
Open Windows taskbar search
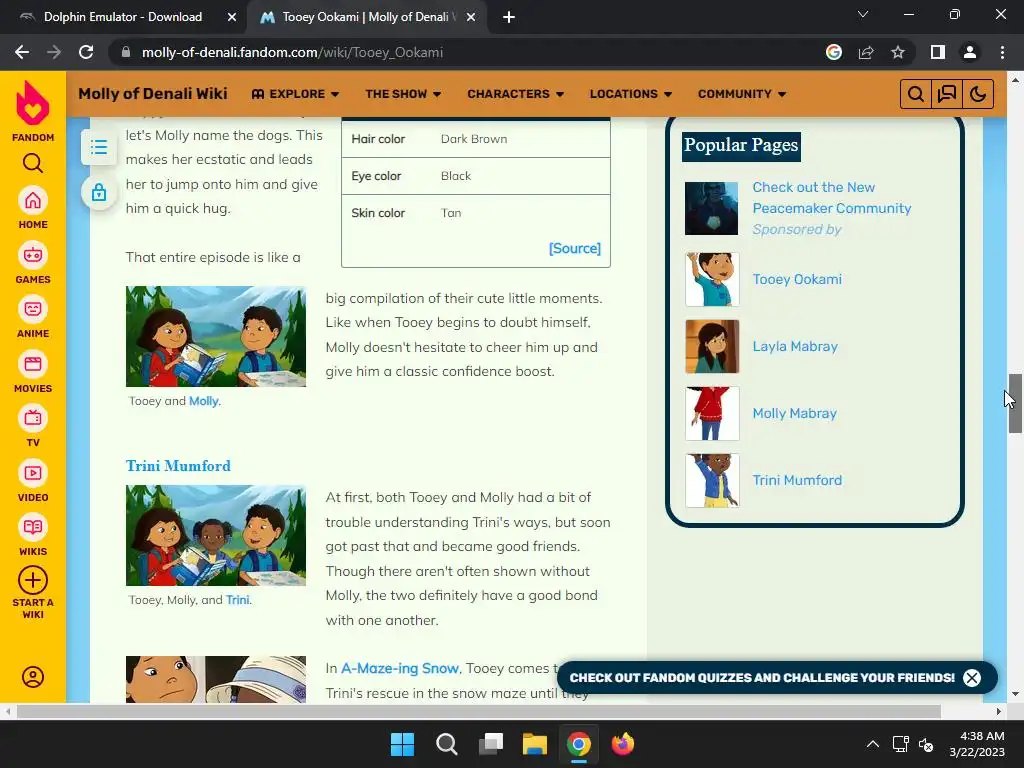(447, 744)
